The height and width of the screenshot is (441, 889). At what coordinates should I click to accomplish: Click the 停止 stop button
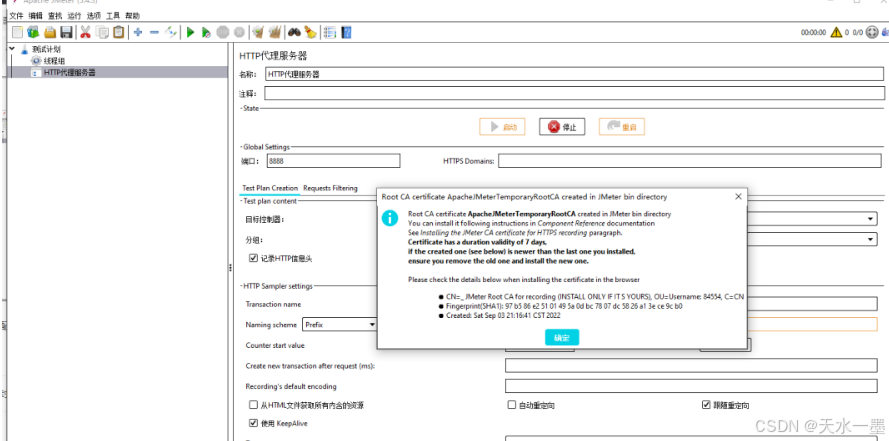[562, 127]
